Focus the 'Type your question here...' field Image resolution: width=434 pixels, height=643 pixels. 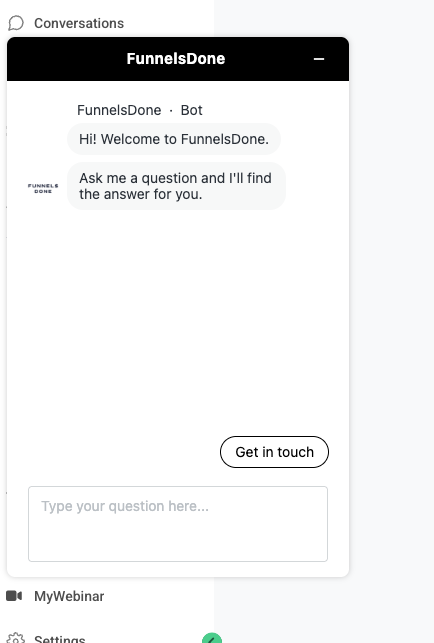[x=178, y=524]
